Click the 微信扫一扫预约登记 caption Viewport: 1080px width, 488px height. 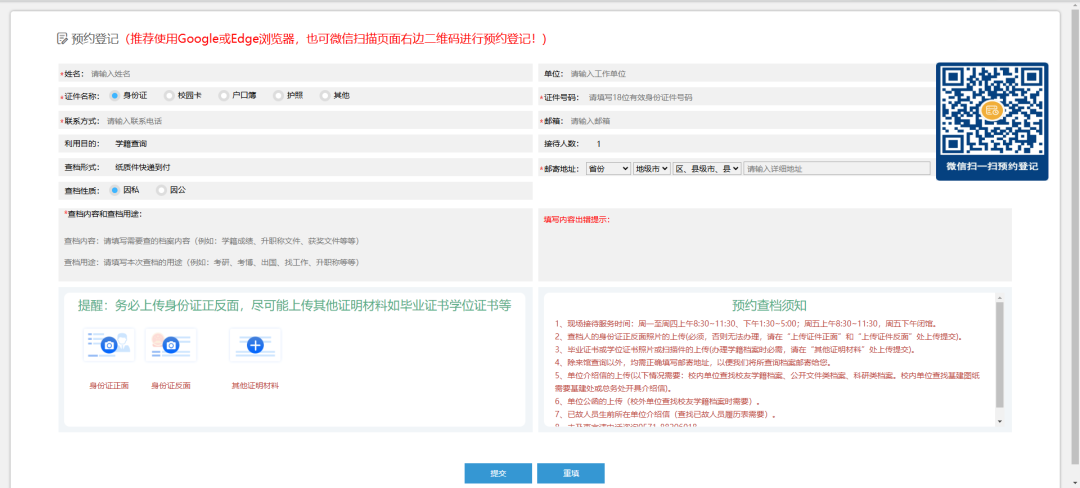coord(992,167)
